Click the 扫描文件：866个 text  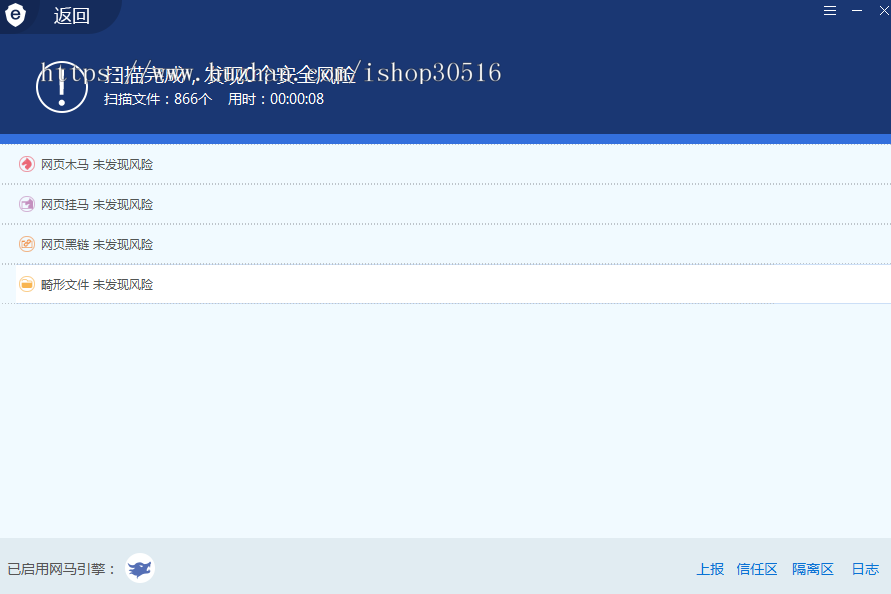click(x=158, y=99)
